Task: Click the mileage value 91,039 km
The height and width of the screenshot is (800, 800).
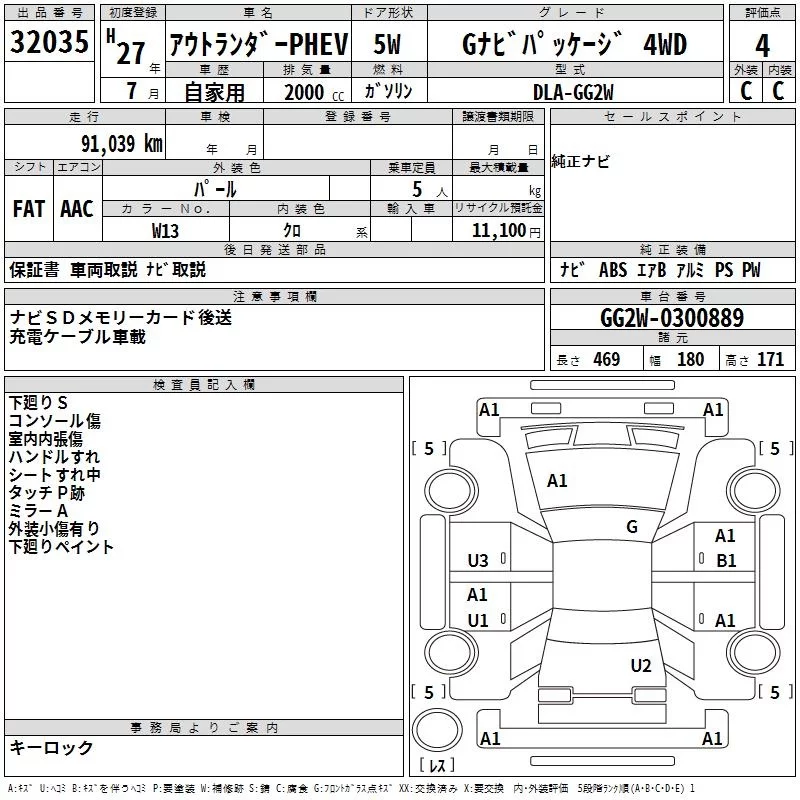Action: pyautogui.click(x=121, y=143)
